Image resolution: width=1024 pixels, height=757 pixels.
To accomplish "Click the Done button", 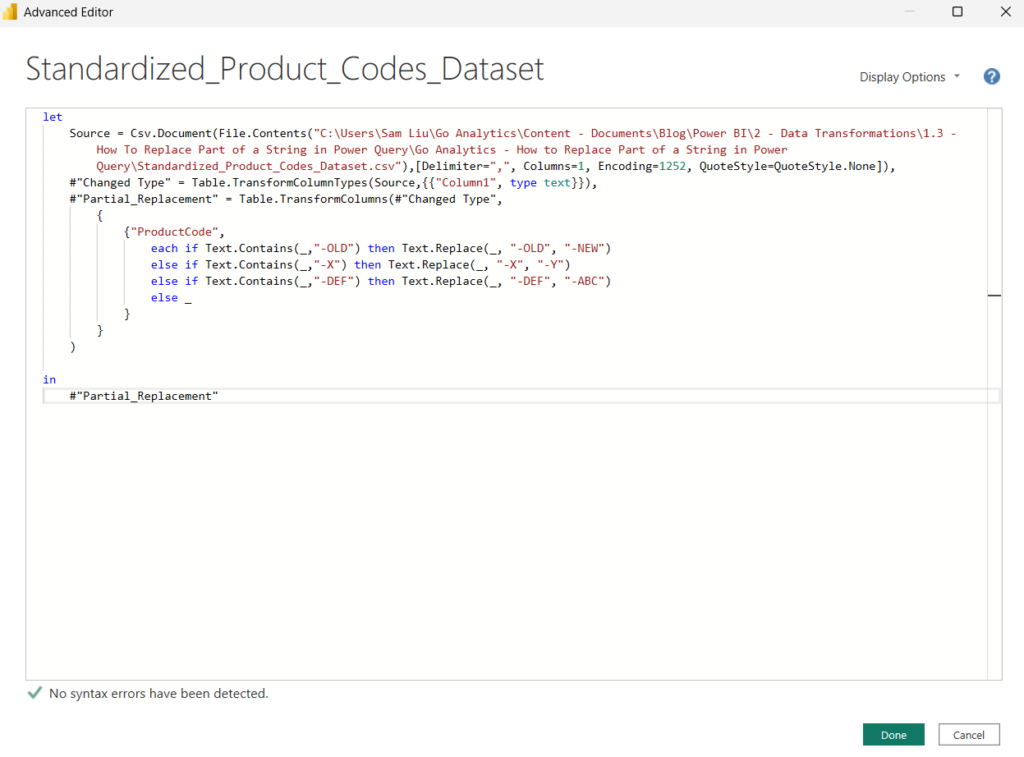I will 893,735.
